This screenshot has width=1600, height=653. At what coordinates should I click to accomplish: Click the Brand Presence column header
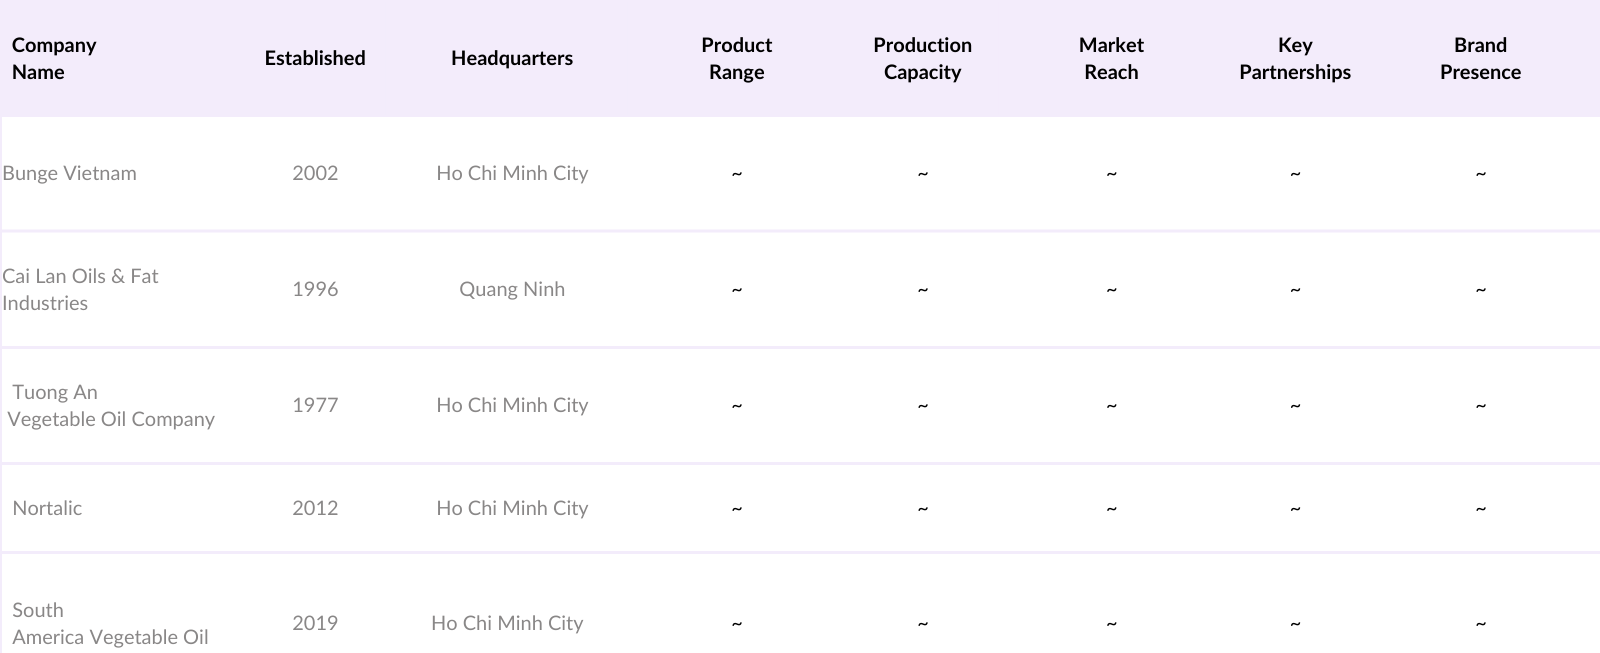click(1480, 58)
